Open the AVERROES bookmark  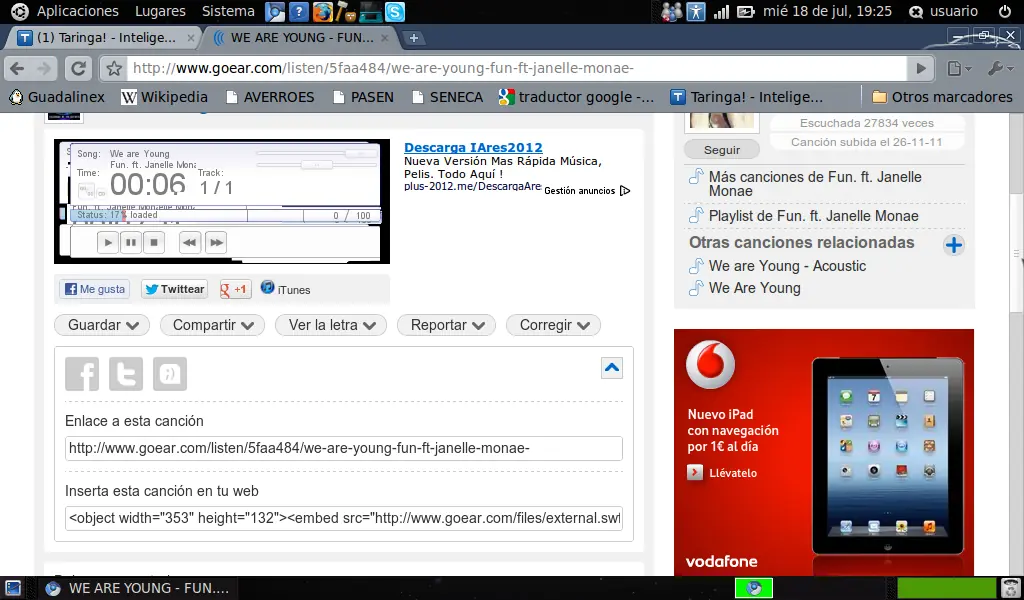[x=270, y=97]
